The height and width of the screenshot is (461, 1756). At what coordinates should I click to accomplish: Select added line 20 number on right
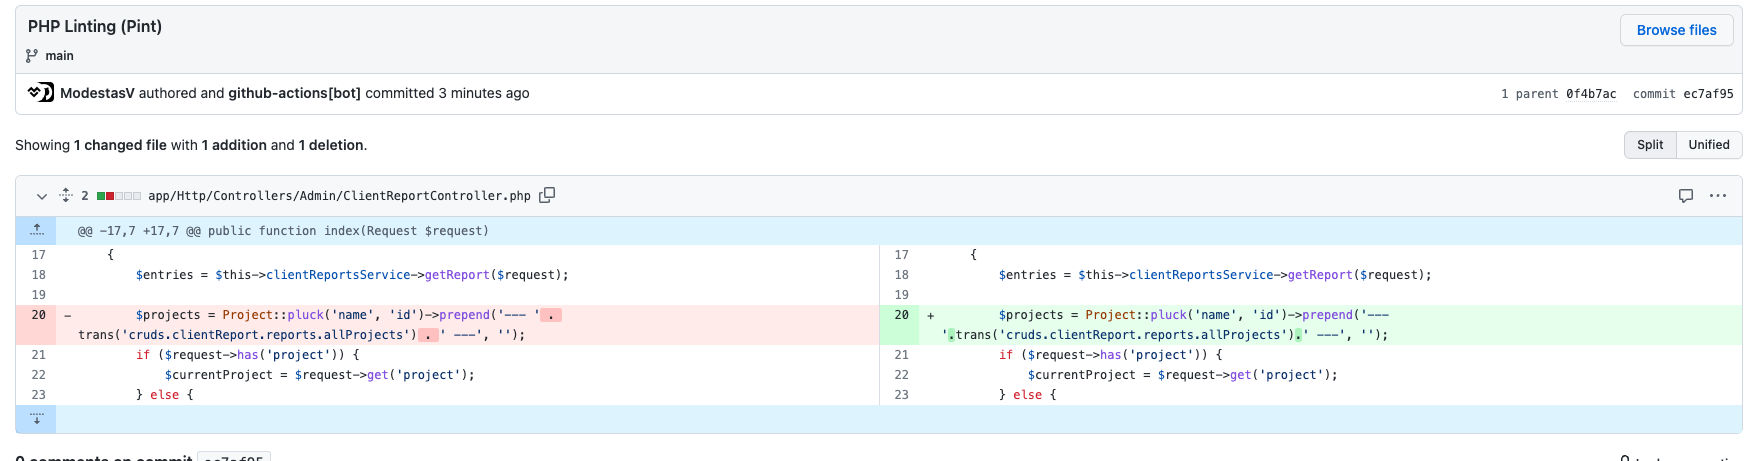(901, 315)
